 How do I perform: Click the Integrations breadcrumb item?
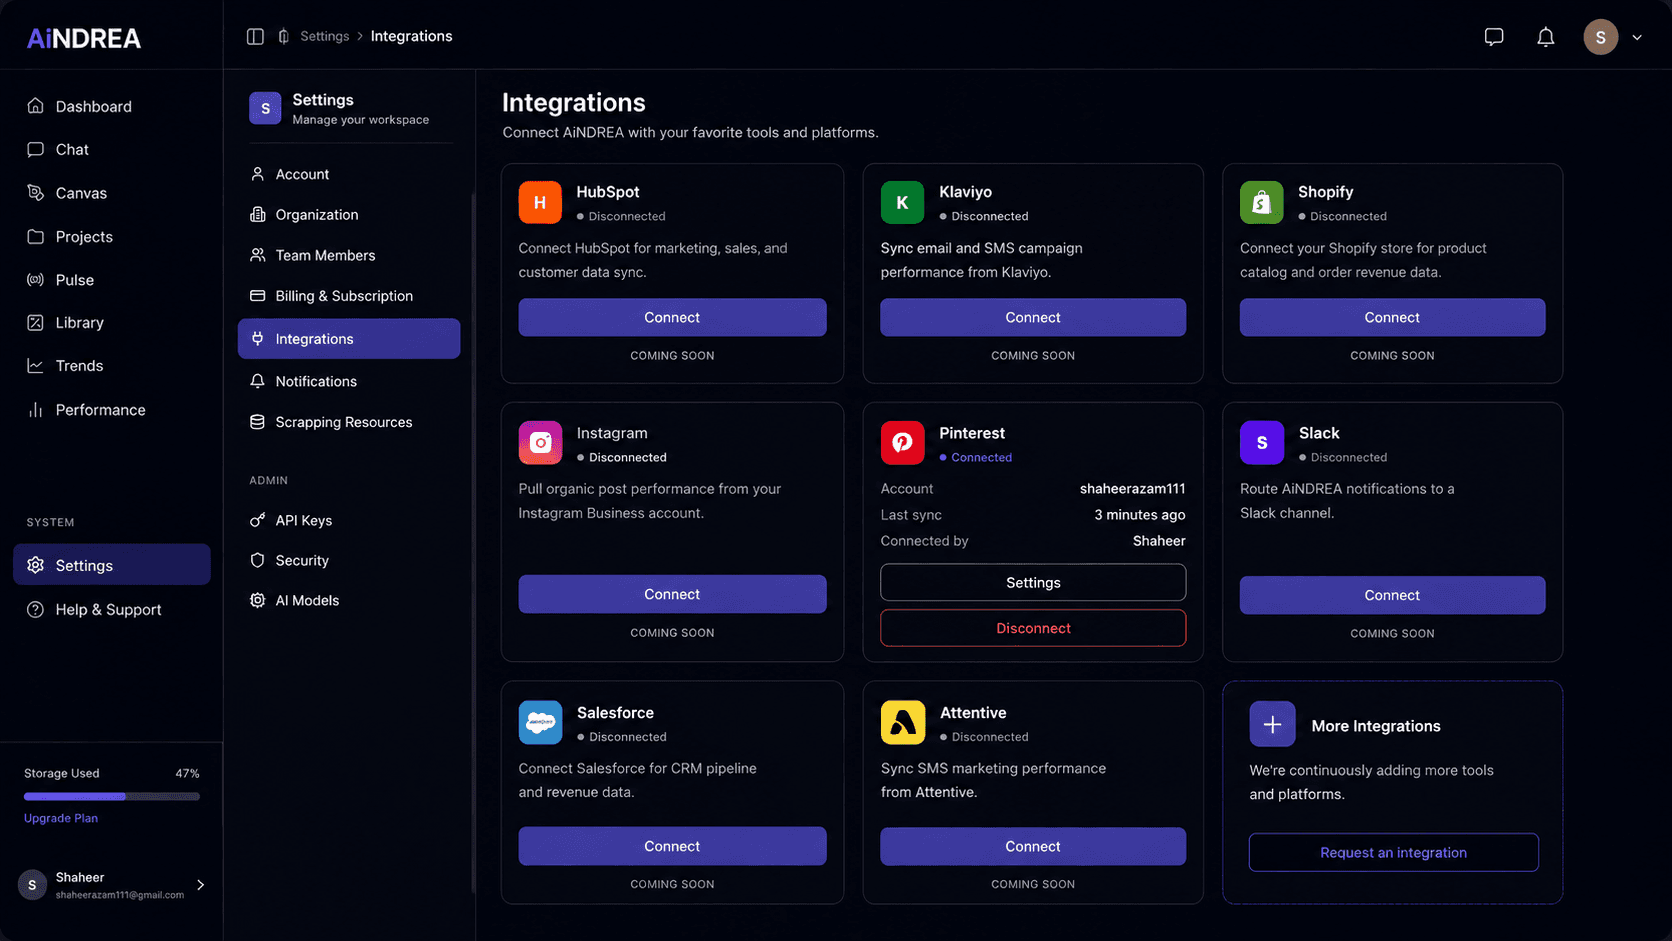(411, 36)
